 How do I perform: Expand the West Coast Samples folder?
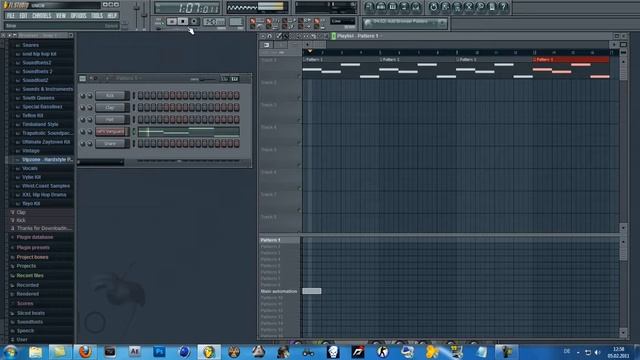tap(46, 186)
